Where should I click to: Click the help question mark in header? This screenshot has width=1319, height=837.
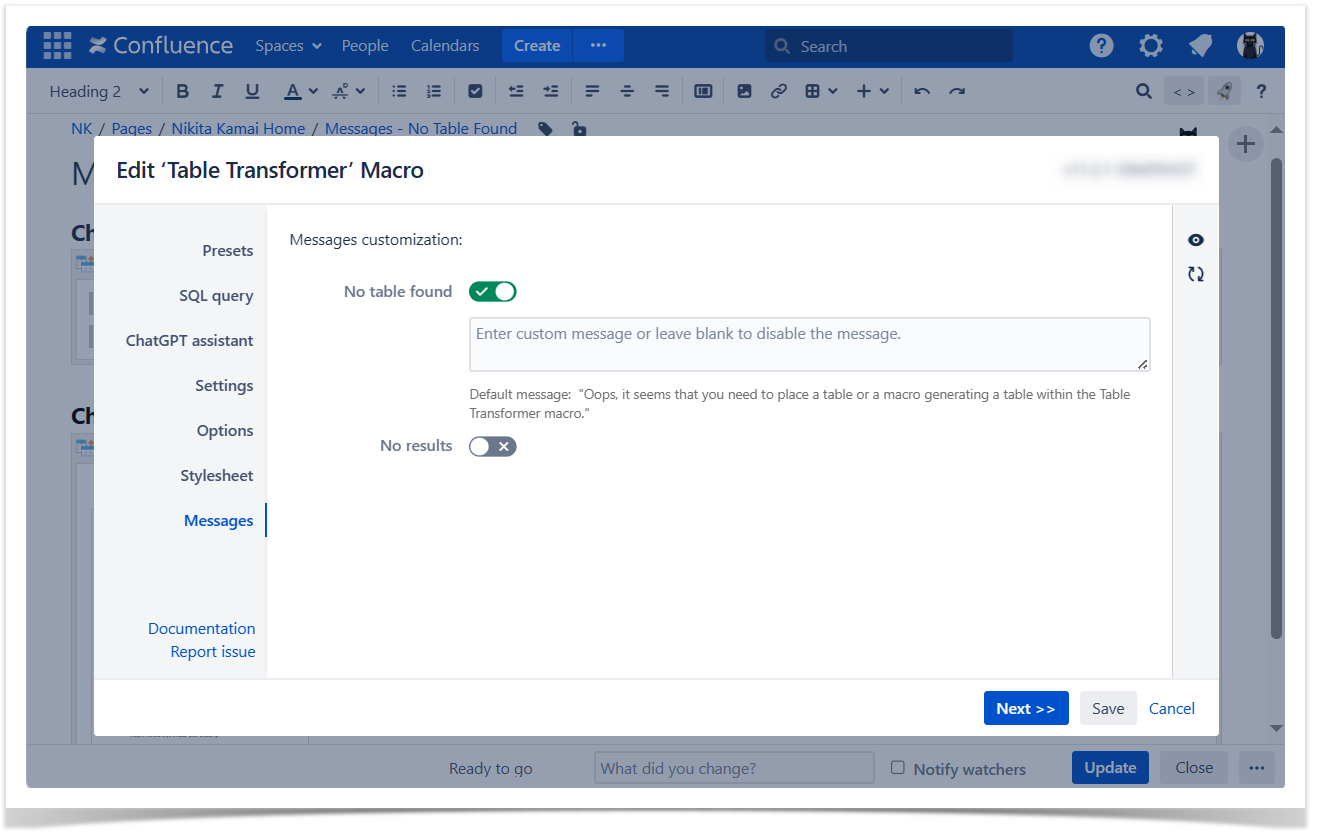pyautogui.click(x=1101, y=46)
